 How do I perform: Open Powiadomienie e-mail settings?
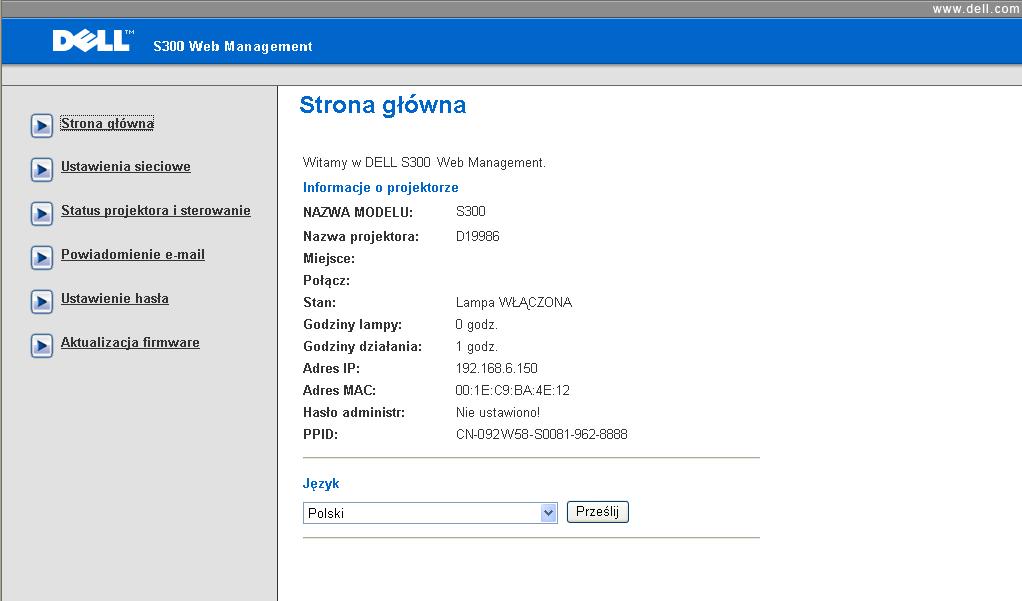133,254
